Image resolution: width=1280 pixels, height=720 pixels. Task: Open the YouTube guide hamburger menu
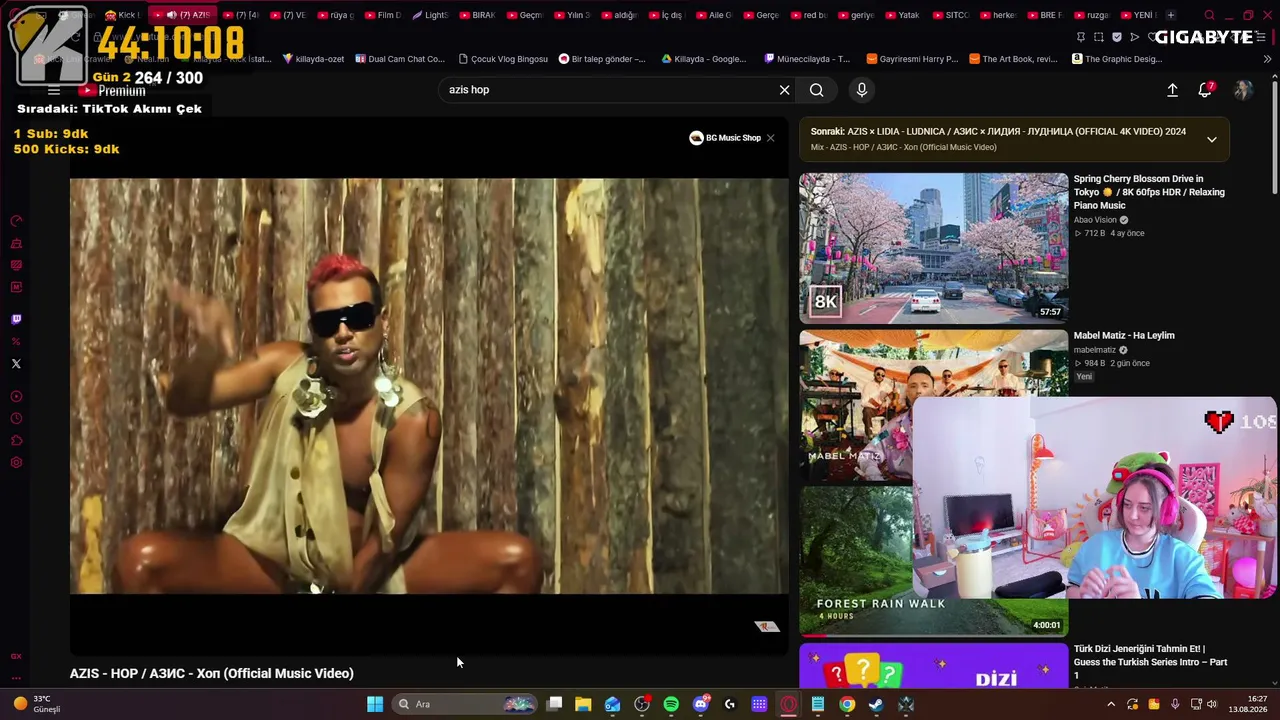tap(54, 90)
